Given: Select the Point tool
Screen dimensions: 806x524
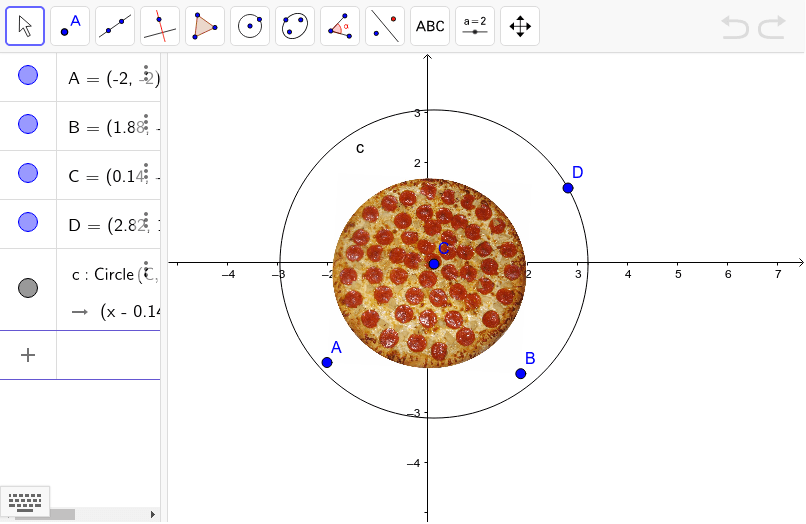Looking at the screenshot, I should 70,26.
